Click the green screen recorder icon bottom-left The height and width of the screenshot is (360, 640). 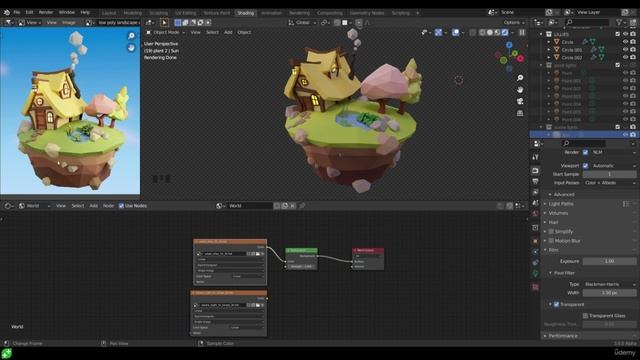[6, 353]
